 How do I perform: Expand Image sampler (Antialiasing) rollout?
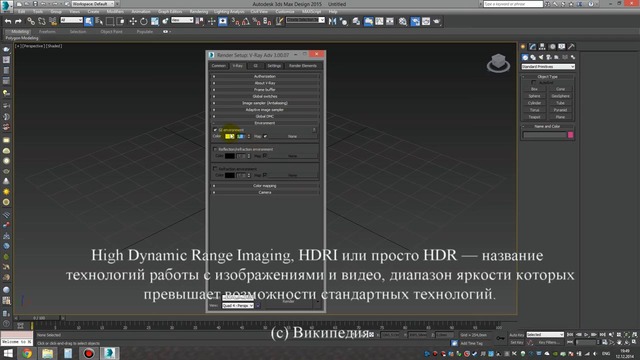[265, 103]
